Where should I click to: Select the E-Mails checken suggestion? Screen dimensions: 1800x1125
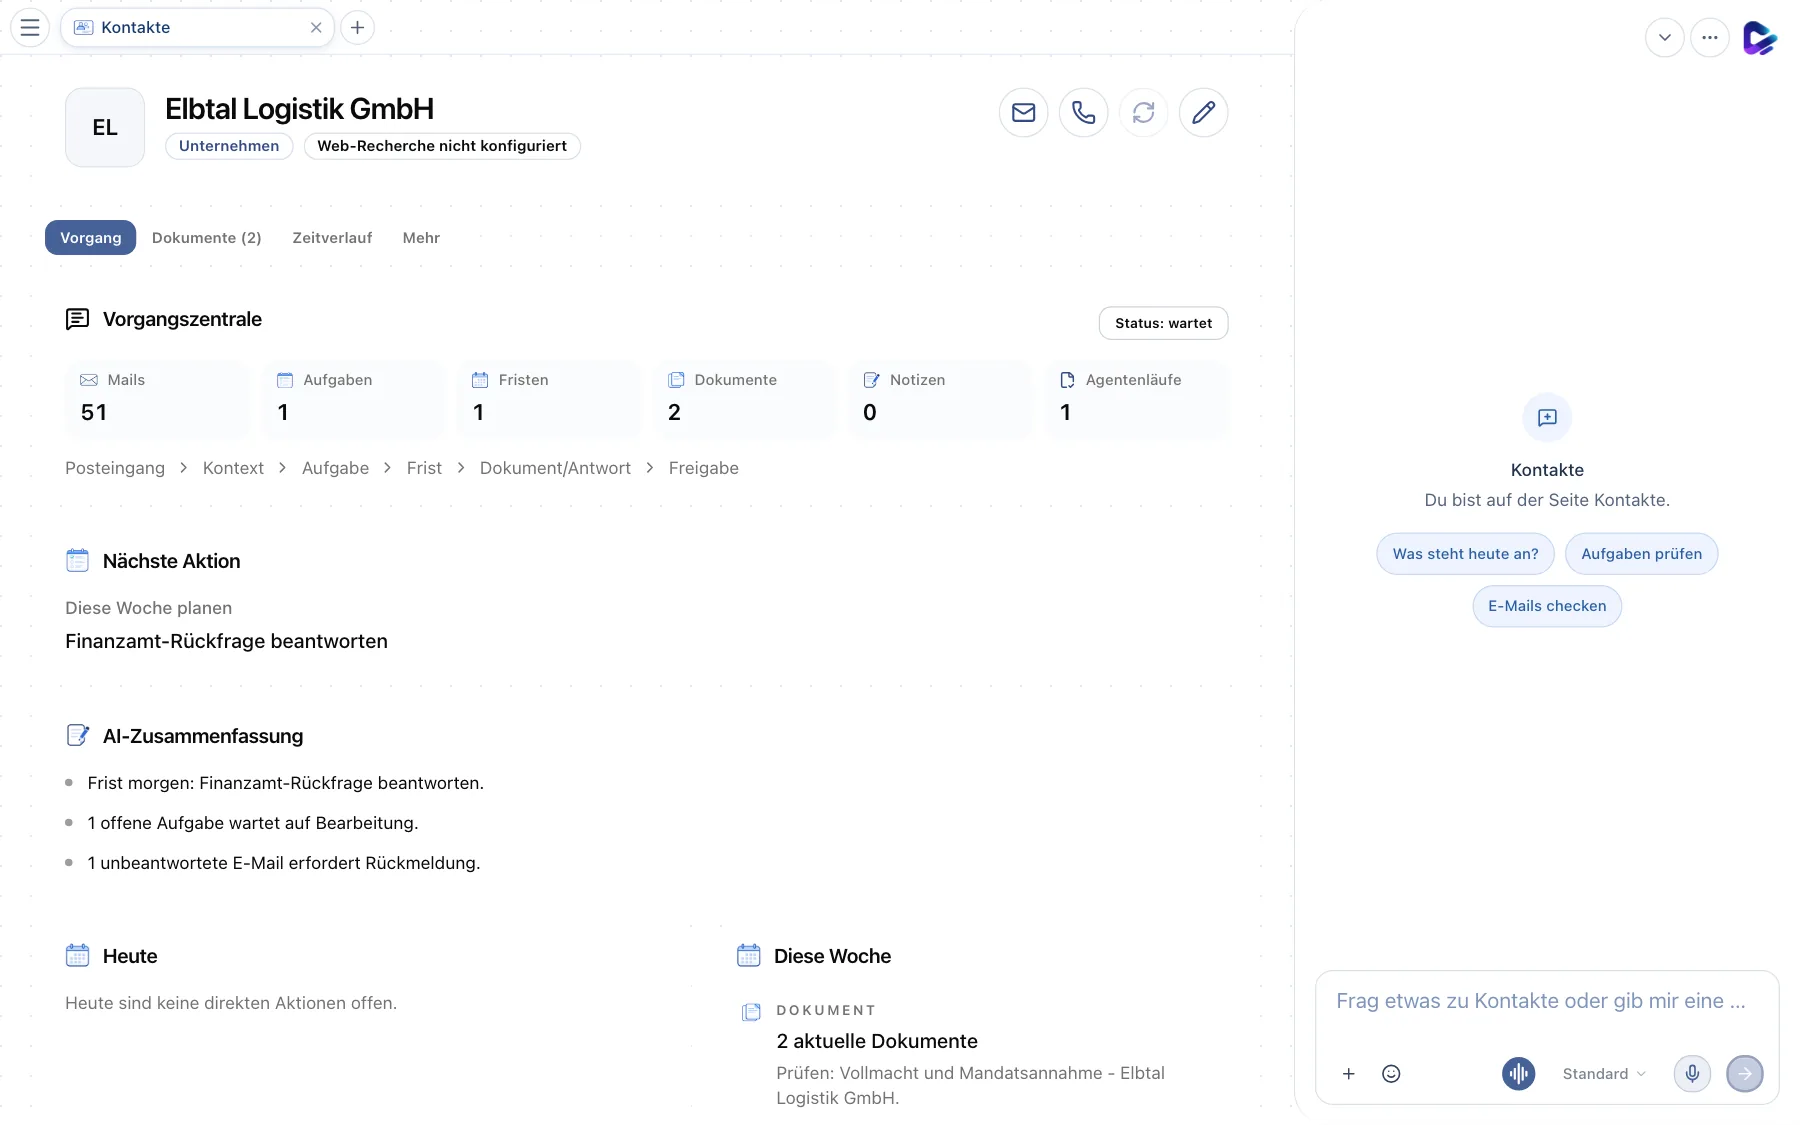tap(1547, 606)
